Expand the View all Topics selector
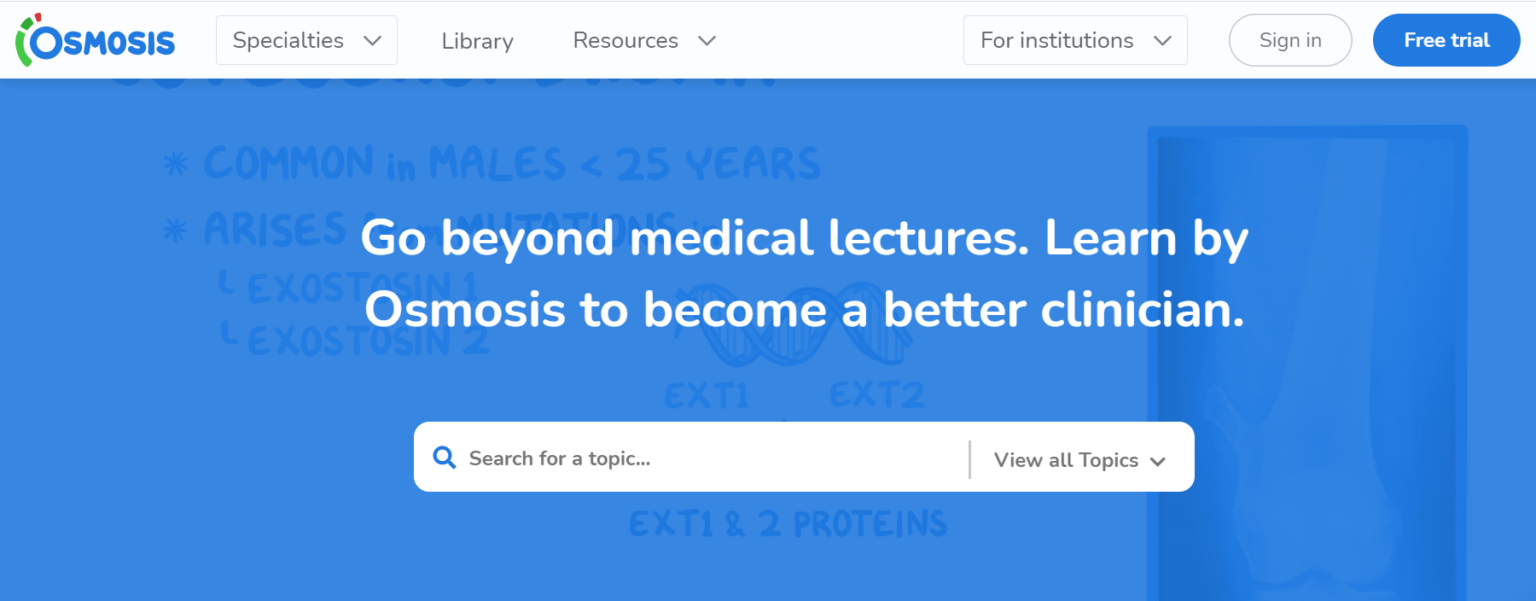This screenshot has height=601, width=1536. click(1080, 460)
